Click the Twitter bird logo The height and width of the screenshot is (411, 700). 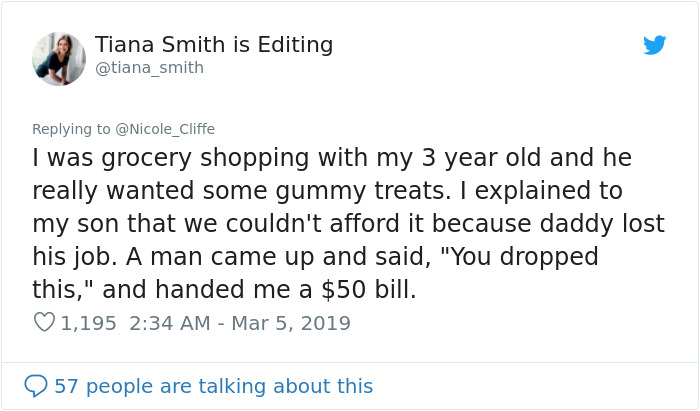[x=654, y=45]
